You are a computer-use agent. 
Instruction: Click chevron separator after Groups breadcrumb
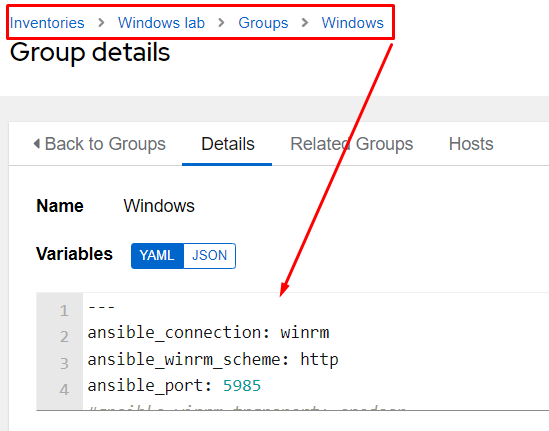(305, 23)
